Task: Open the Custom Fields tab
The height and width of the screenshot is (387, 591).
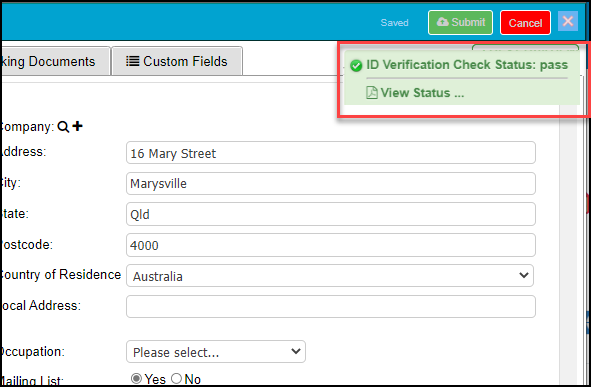Action: click(x=177, y=61)
